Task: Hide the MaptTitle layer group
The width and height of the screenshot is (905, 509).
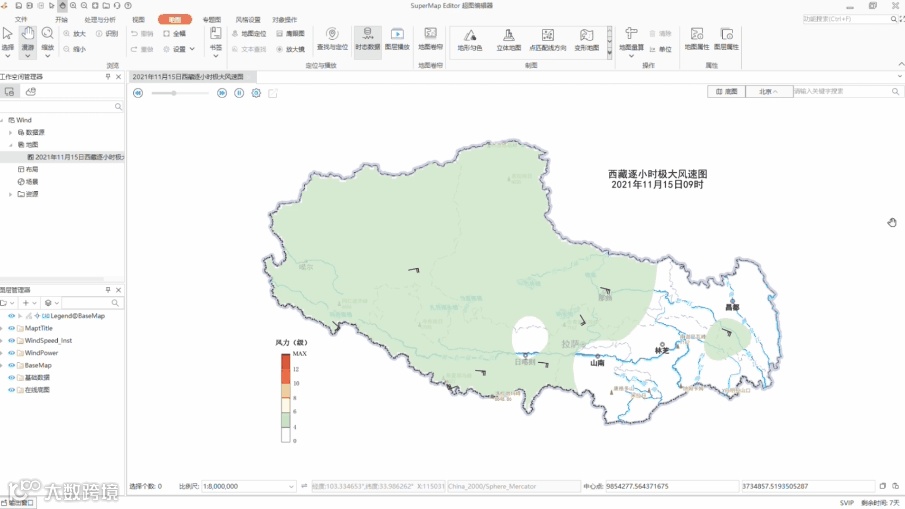Action: click(11, 328)
